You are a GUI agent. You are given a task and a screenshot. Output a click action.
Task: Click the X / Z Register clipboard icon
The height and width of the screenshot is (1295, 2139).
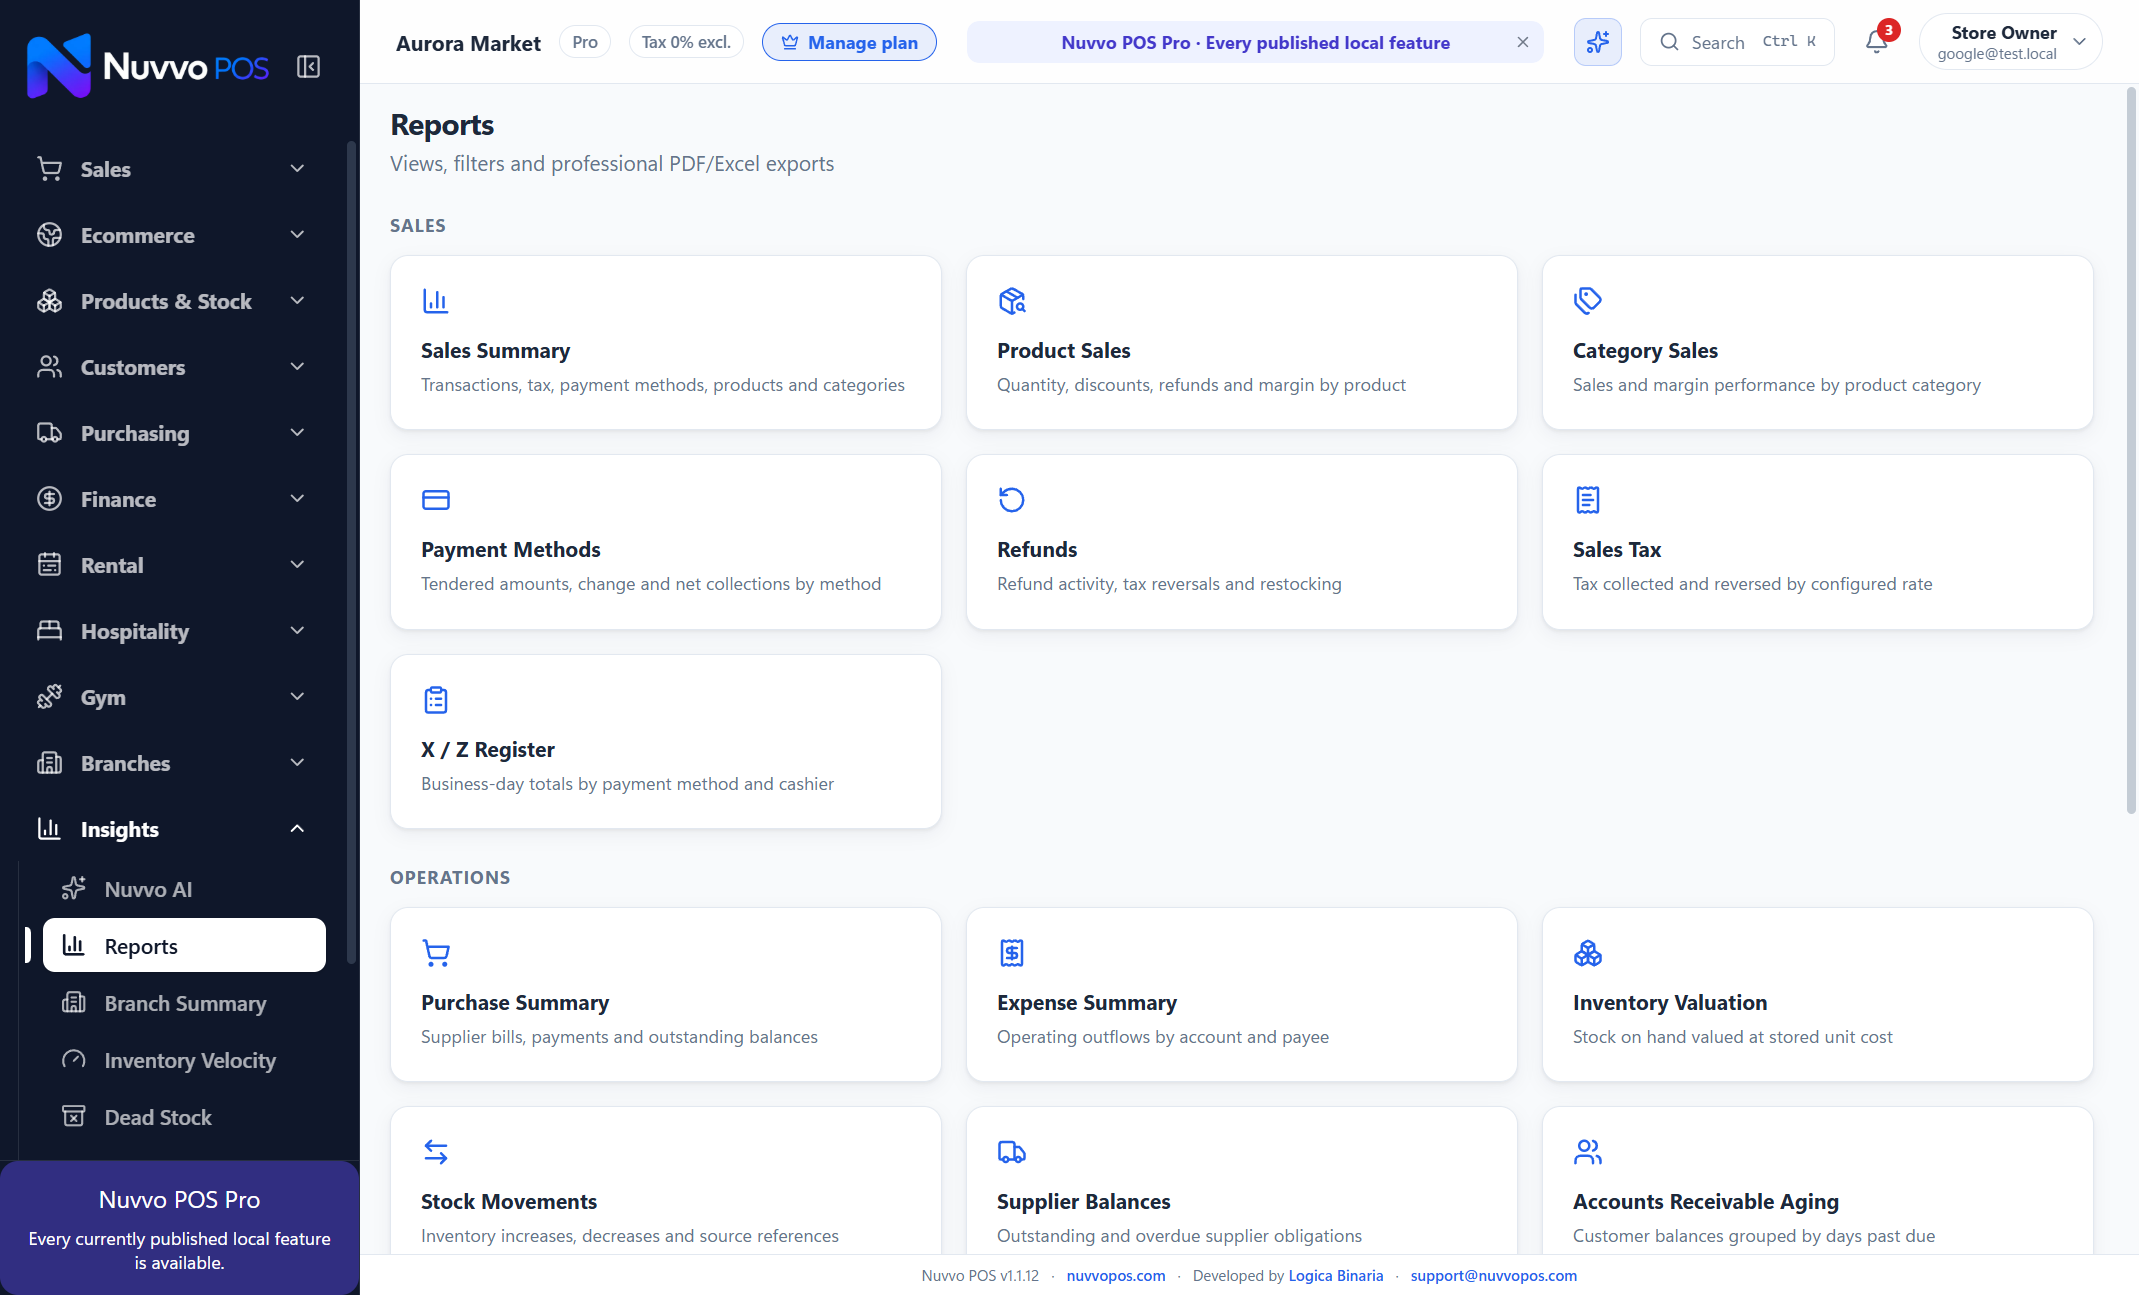coord(435,699)
